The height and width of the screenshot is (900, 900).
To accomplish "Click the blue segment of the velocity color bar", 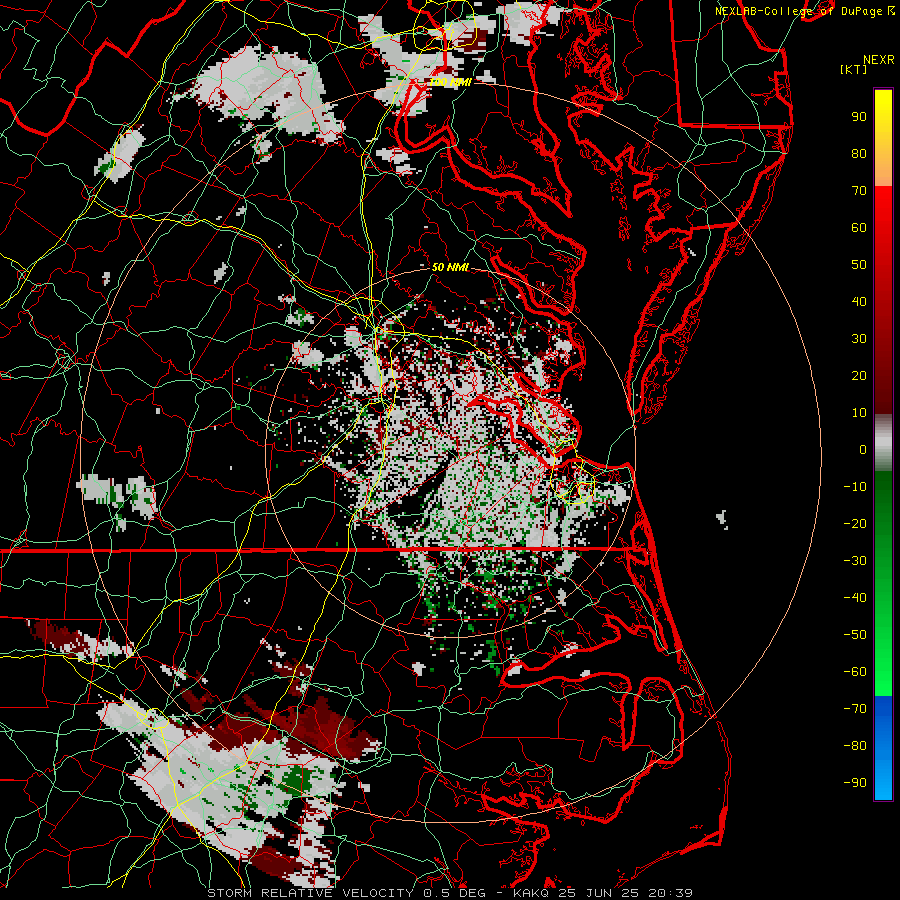I will [x=883, y=748].
